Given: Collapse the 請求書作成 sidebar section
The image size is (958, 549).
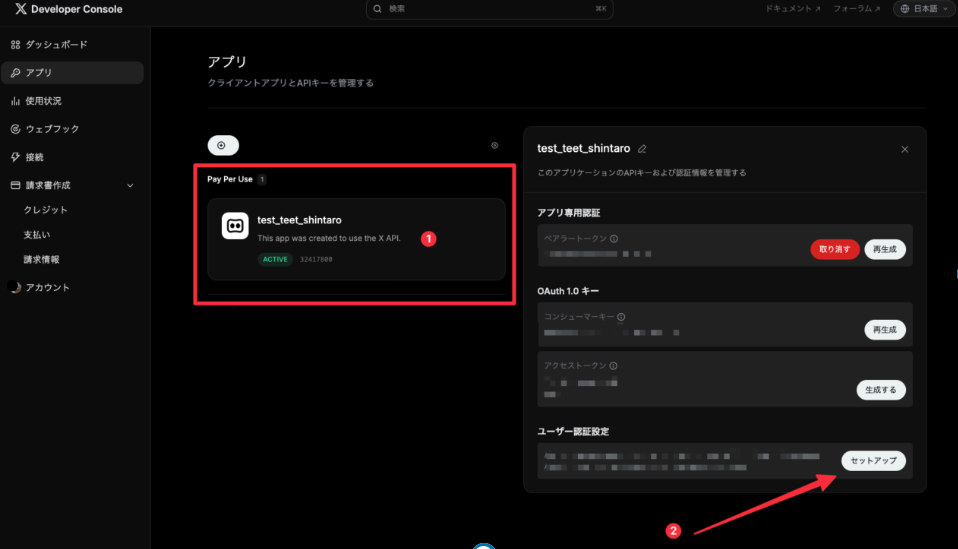Looking at the screenshot, I should click(x=130, y=185).
